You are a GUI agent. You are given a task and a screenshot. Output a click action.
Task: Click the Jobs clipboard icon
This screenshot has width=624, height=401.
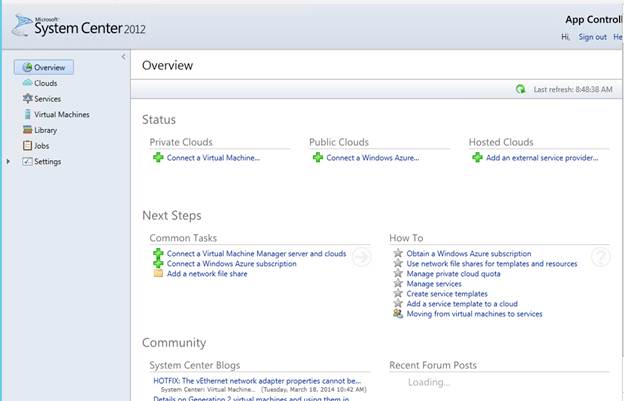pos(27,146)
